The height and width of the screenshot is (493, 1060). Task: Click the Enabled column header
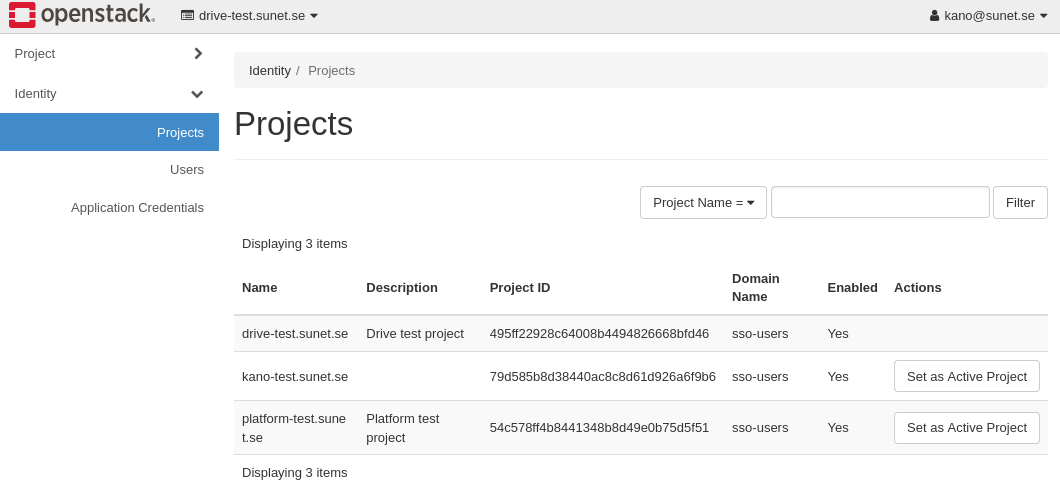point(852,287)
